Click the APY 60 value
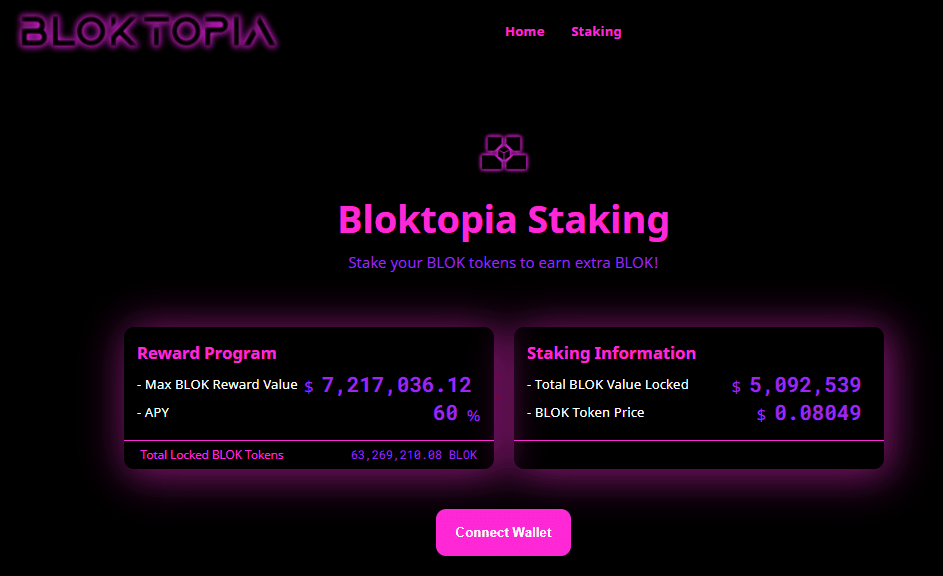The image size is (943, 576). 447,413
